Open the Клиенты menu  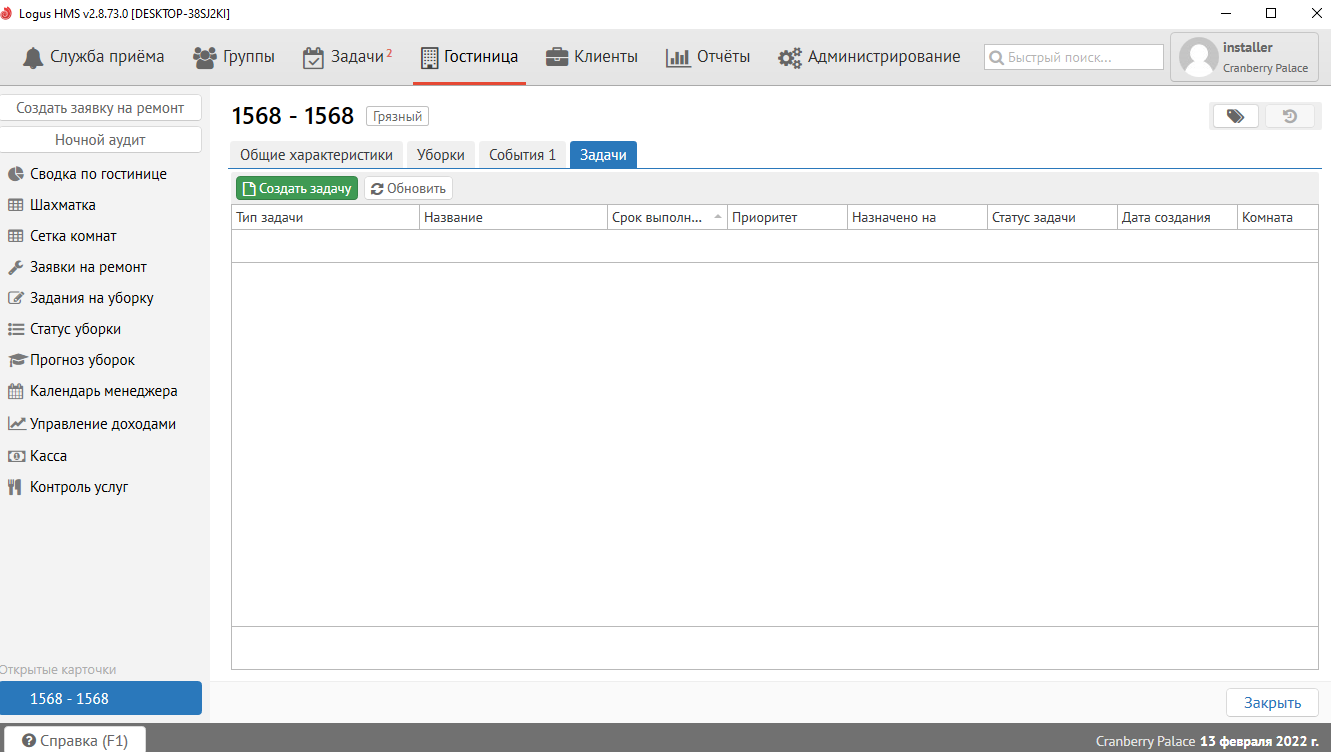click(592, 57)
